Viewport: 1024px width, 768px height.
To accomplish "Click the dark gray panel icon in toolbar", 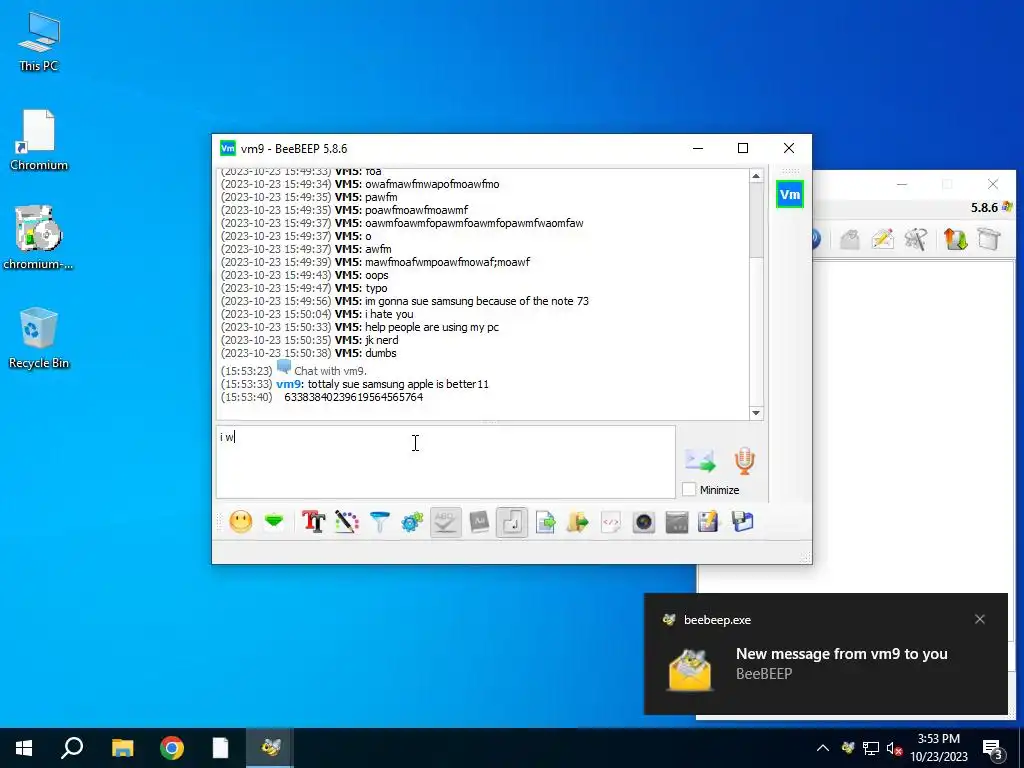I will pyautogui.click(x=677, y=522).
